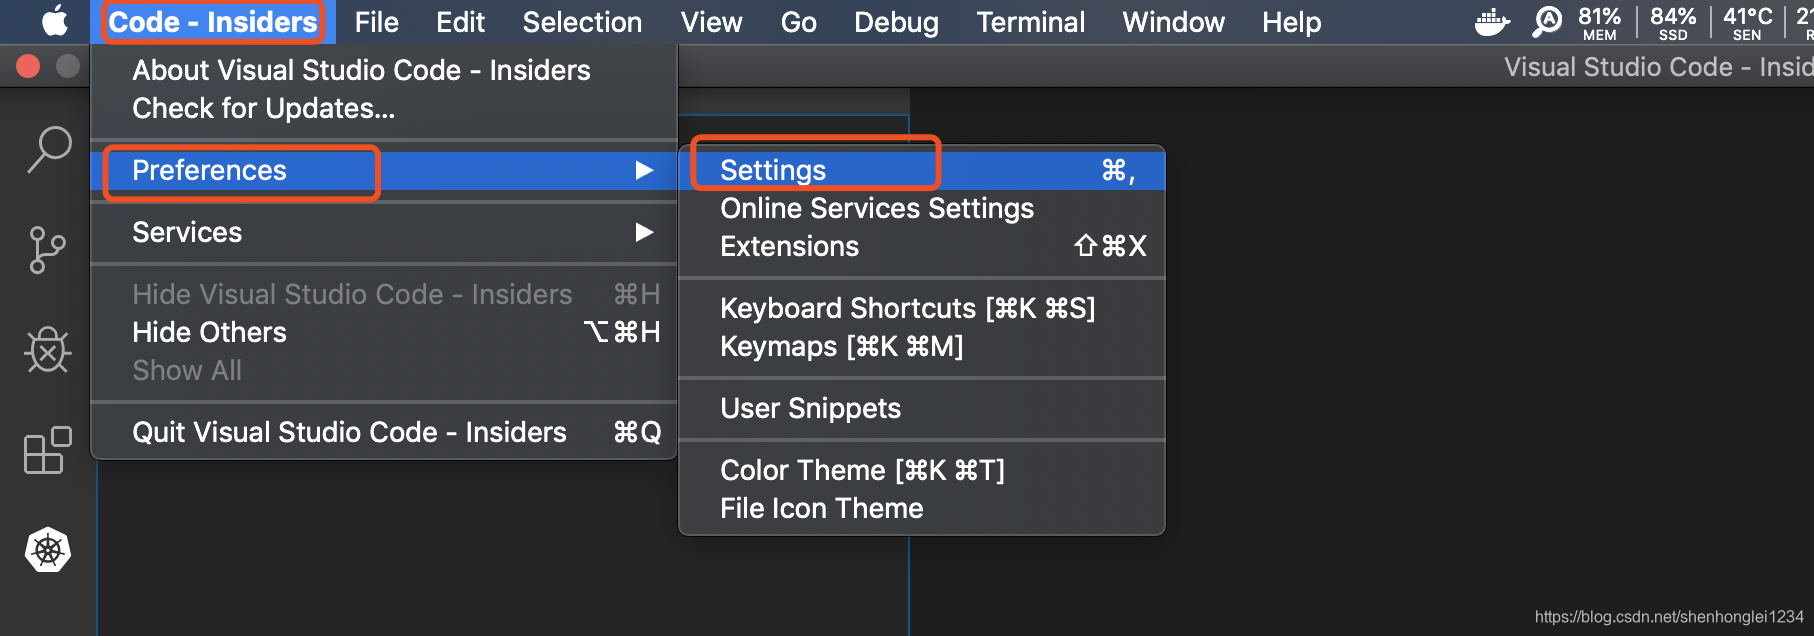Viewport: 1814px width, 636px height.
Task: Open User Snippets
Action: [811, 408]
